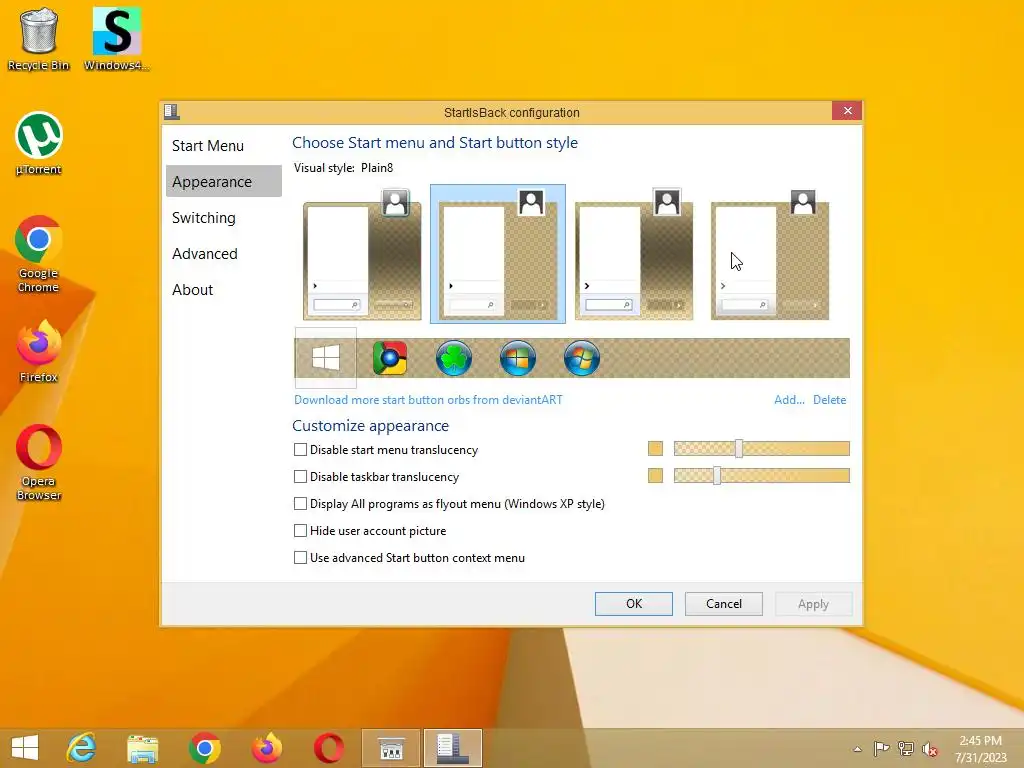
Task: Open the muted volume tray icon
Action: click(x=930, y=749)
